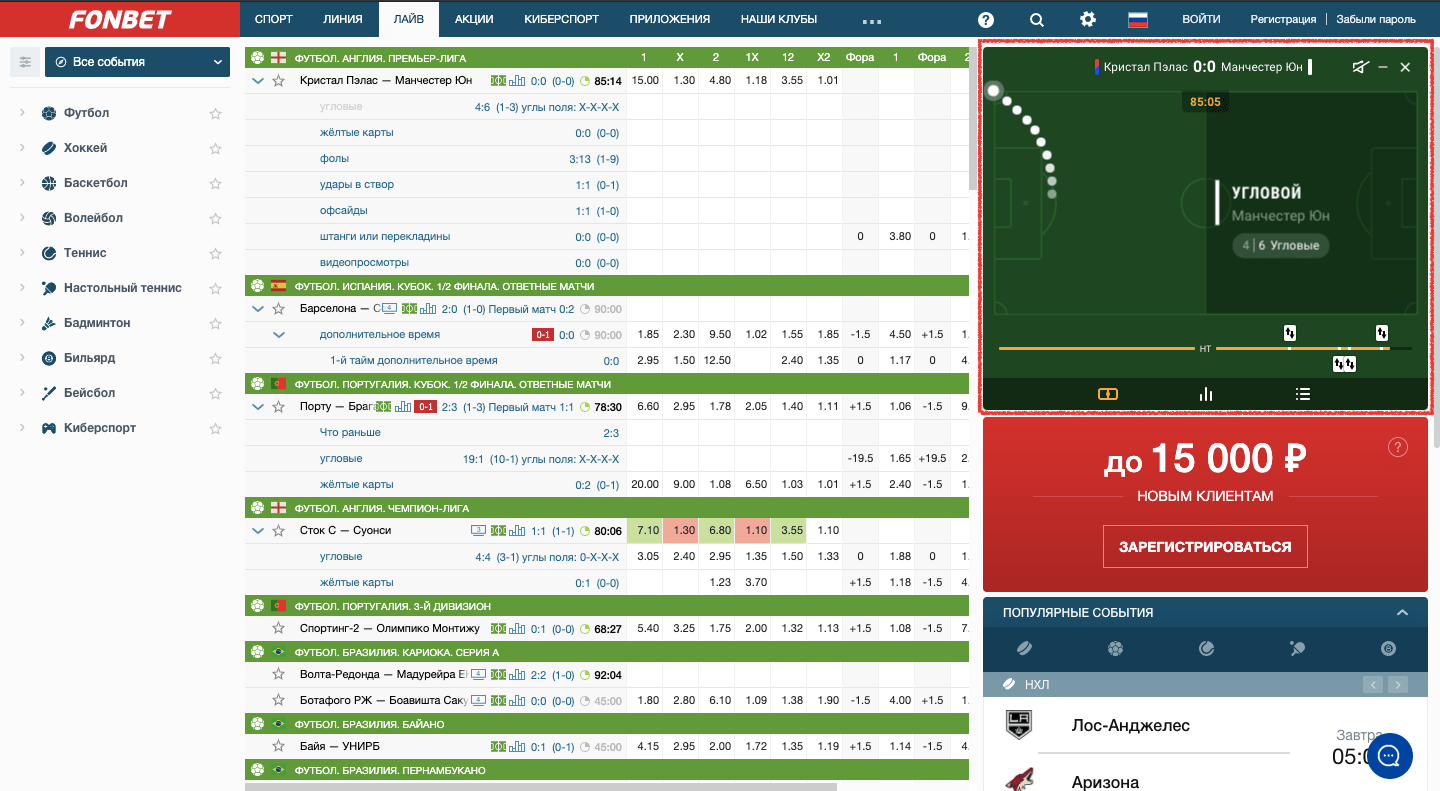Select hockey icon in Популярные события
The image size is (1440, 791).
(x=1024, y=649)
